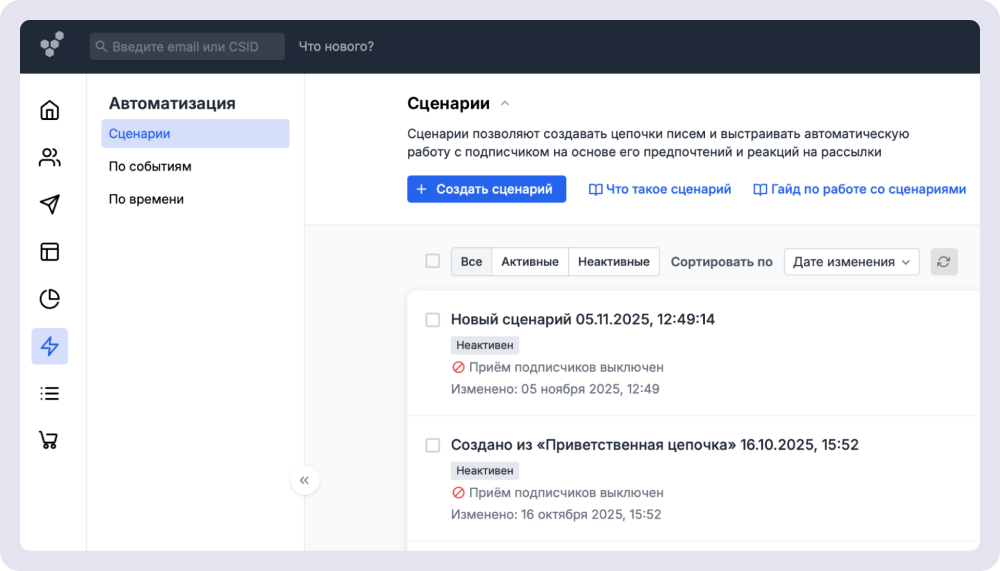Open the Analytics pie chart icon
Screen dimensions: 1000x571
[49, 299]
